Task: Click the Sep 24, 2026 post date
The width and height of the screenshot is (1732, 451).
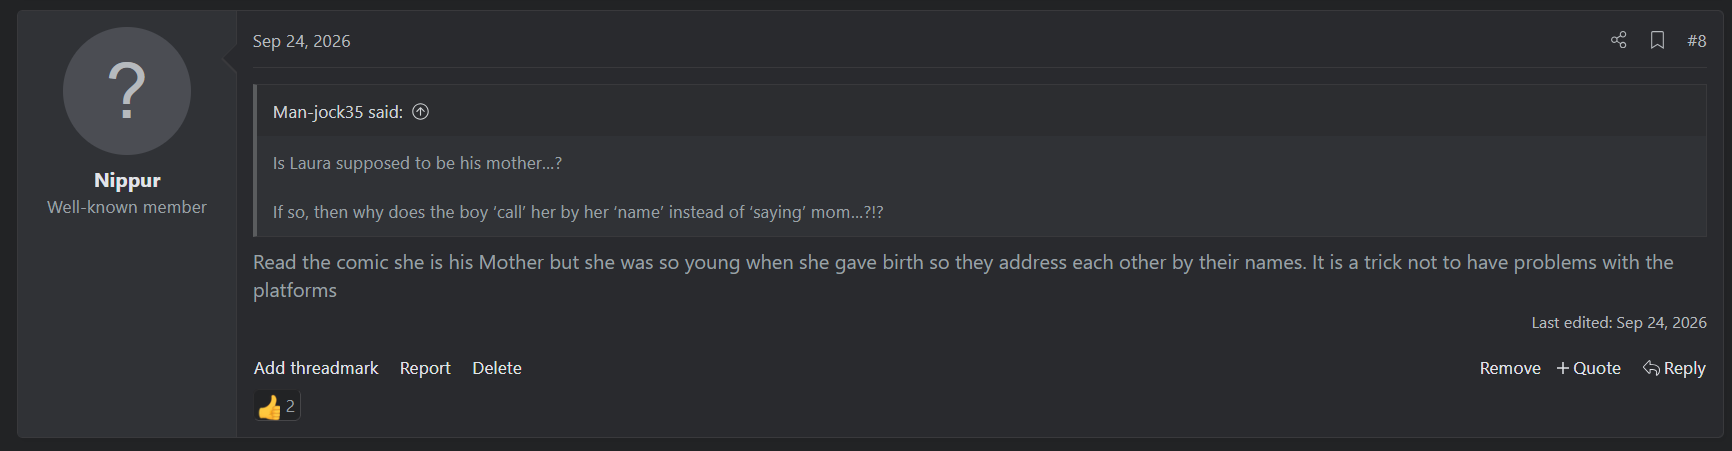Action: tap(301, 41)
